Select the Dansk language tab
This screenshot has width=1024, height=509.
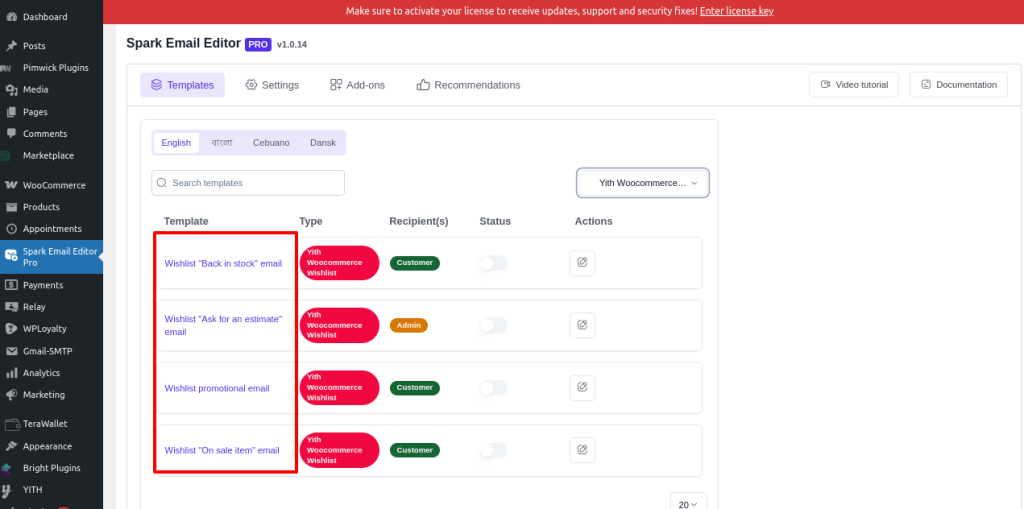click(x=323, y=142)
